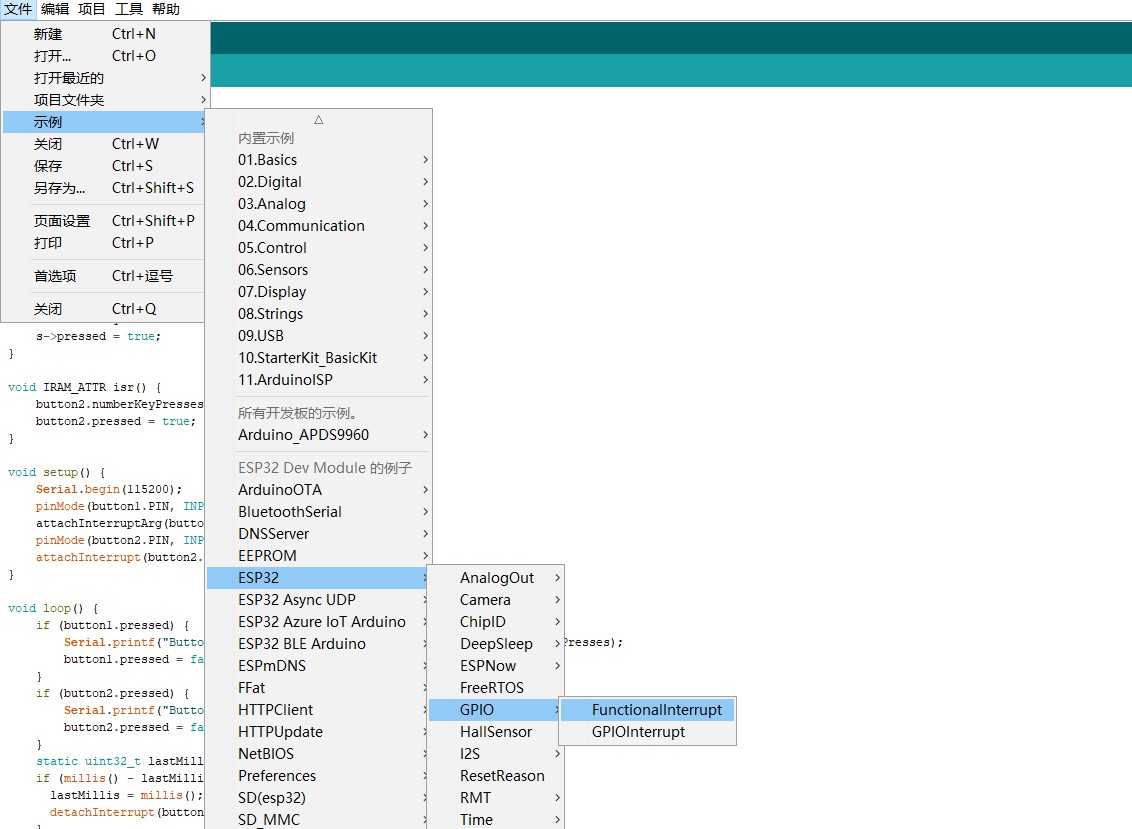1132x829 pixels.
Task: Open the SD(esp32) examples submenu
Action: [318, 798]
